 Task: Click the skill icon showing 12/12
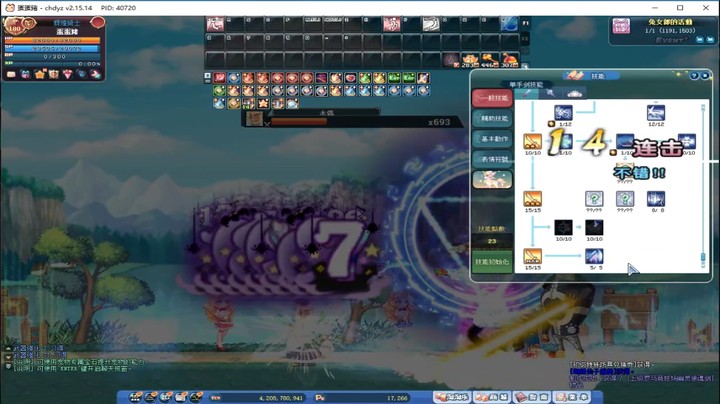(x=656, y=113)
